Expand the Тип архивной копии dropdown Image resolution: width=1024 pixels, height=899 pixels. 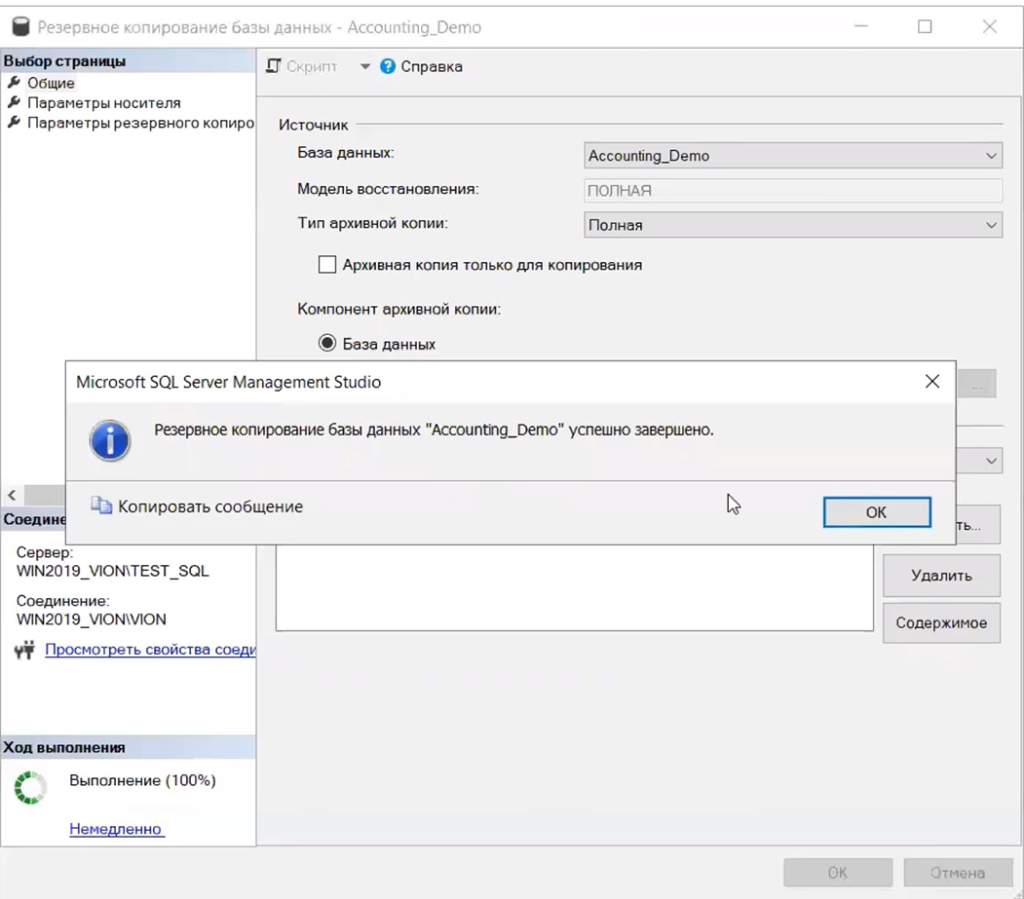coord(792,225)
